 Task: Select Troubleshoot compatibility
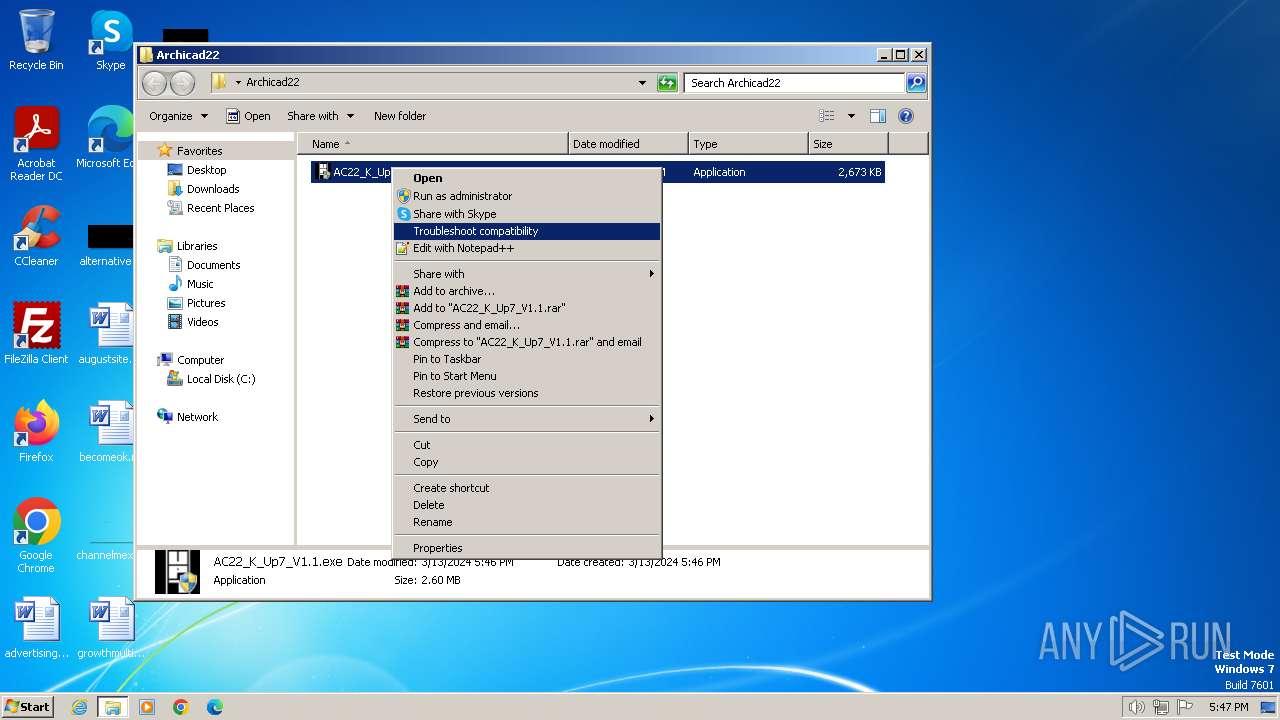pyautogui.click(x=526, y=231)
